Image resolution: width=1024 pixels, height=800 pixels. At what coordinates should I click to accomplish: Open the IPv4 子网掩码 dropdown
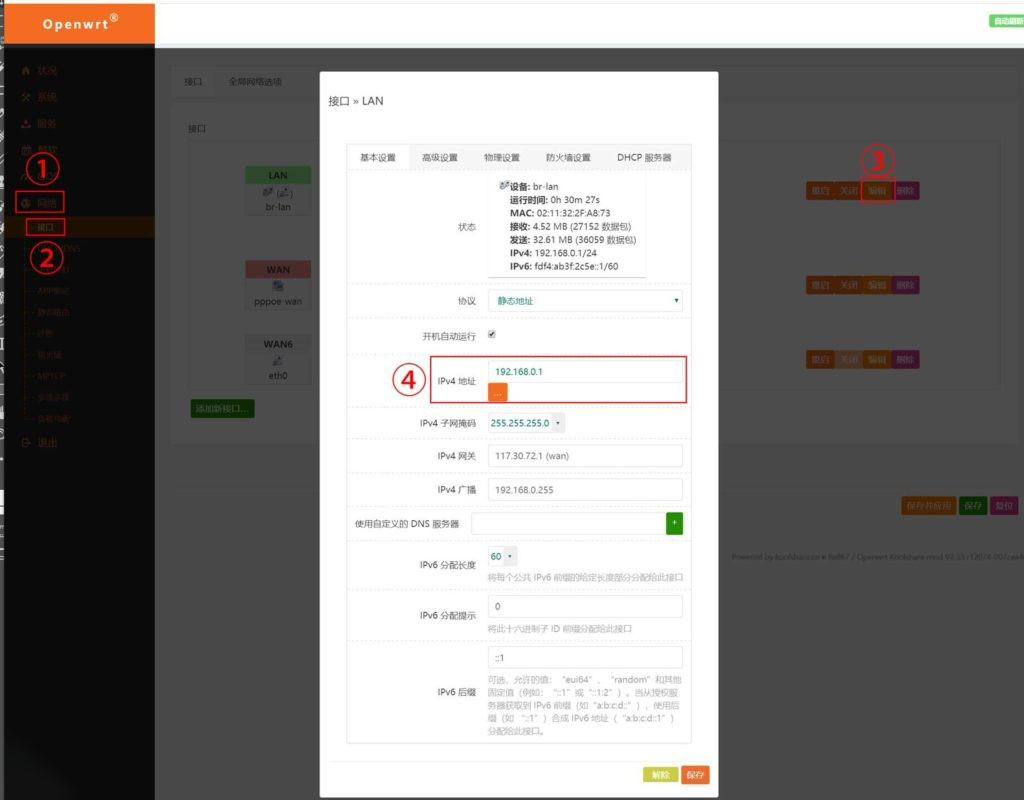pyautogui.click(x=526, y=423)
